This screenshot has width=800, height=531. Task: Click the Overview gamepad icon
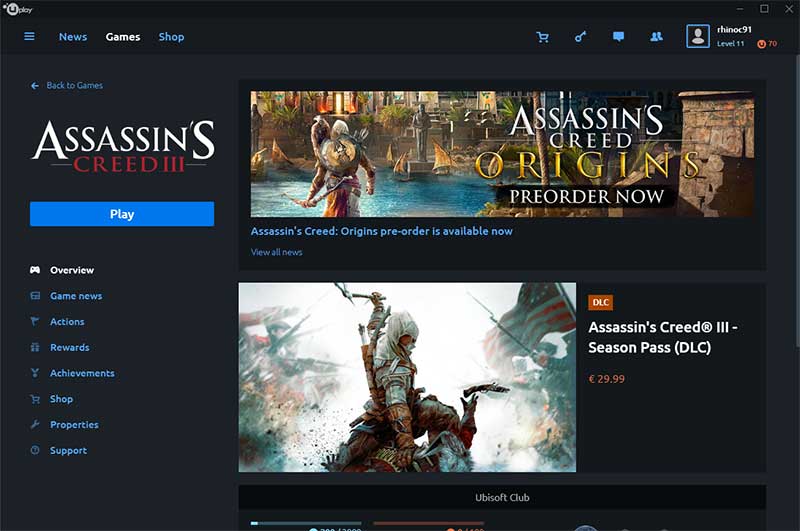35,270
